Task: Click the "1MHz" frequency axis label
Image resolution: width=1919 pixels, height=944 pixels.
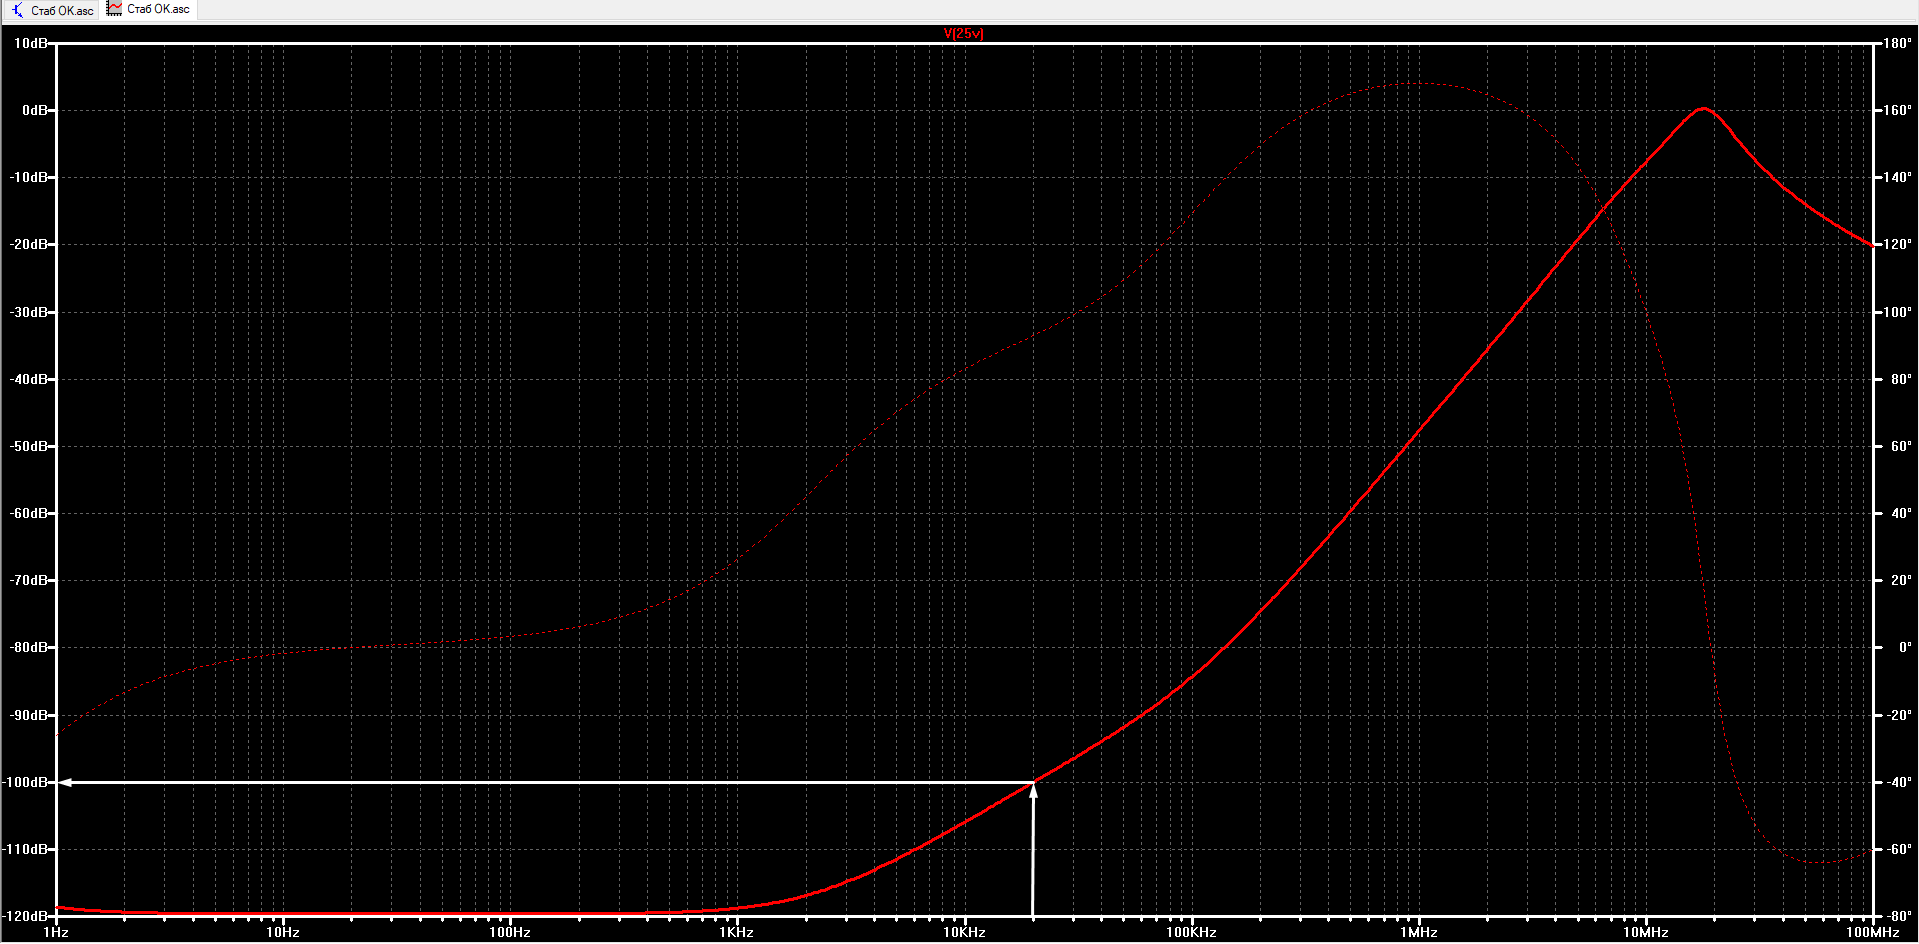Action: pos(1418,932)
